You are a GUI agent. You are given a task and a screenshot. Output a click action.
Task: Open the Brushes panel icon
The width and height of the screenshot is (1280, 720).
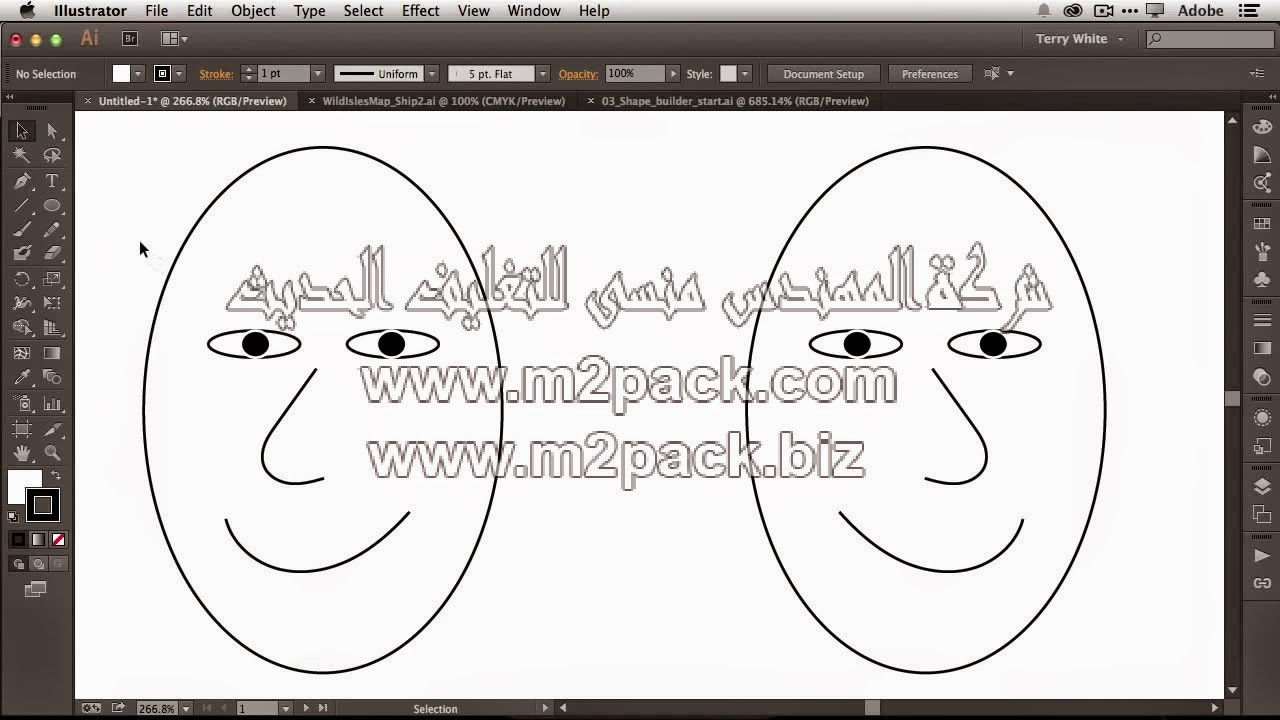[1262, 252]
